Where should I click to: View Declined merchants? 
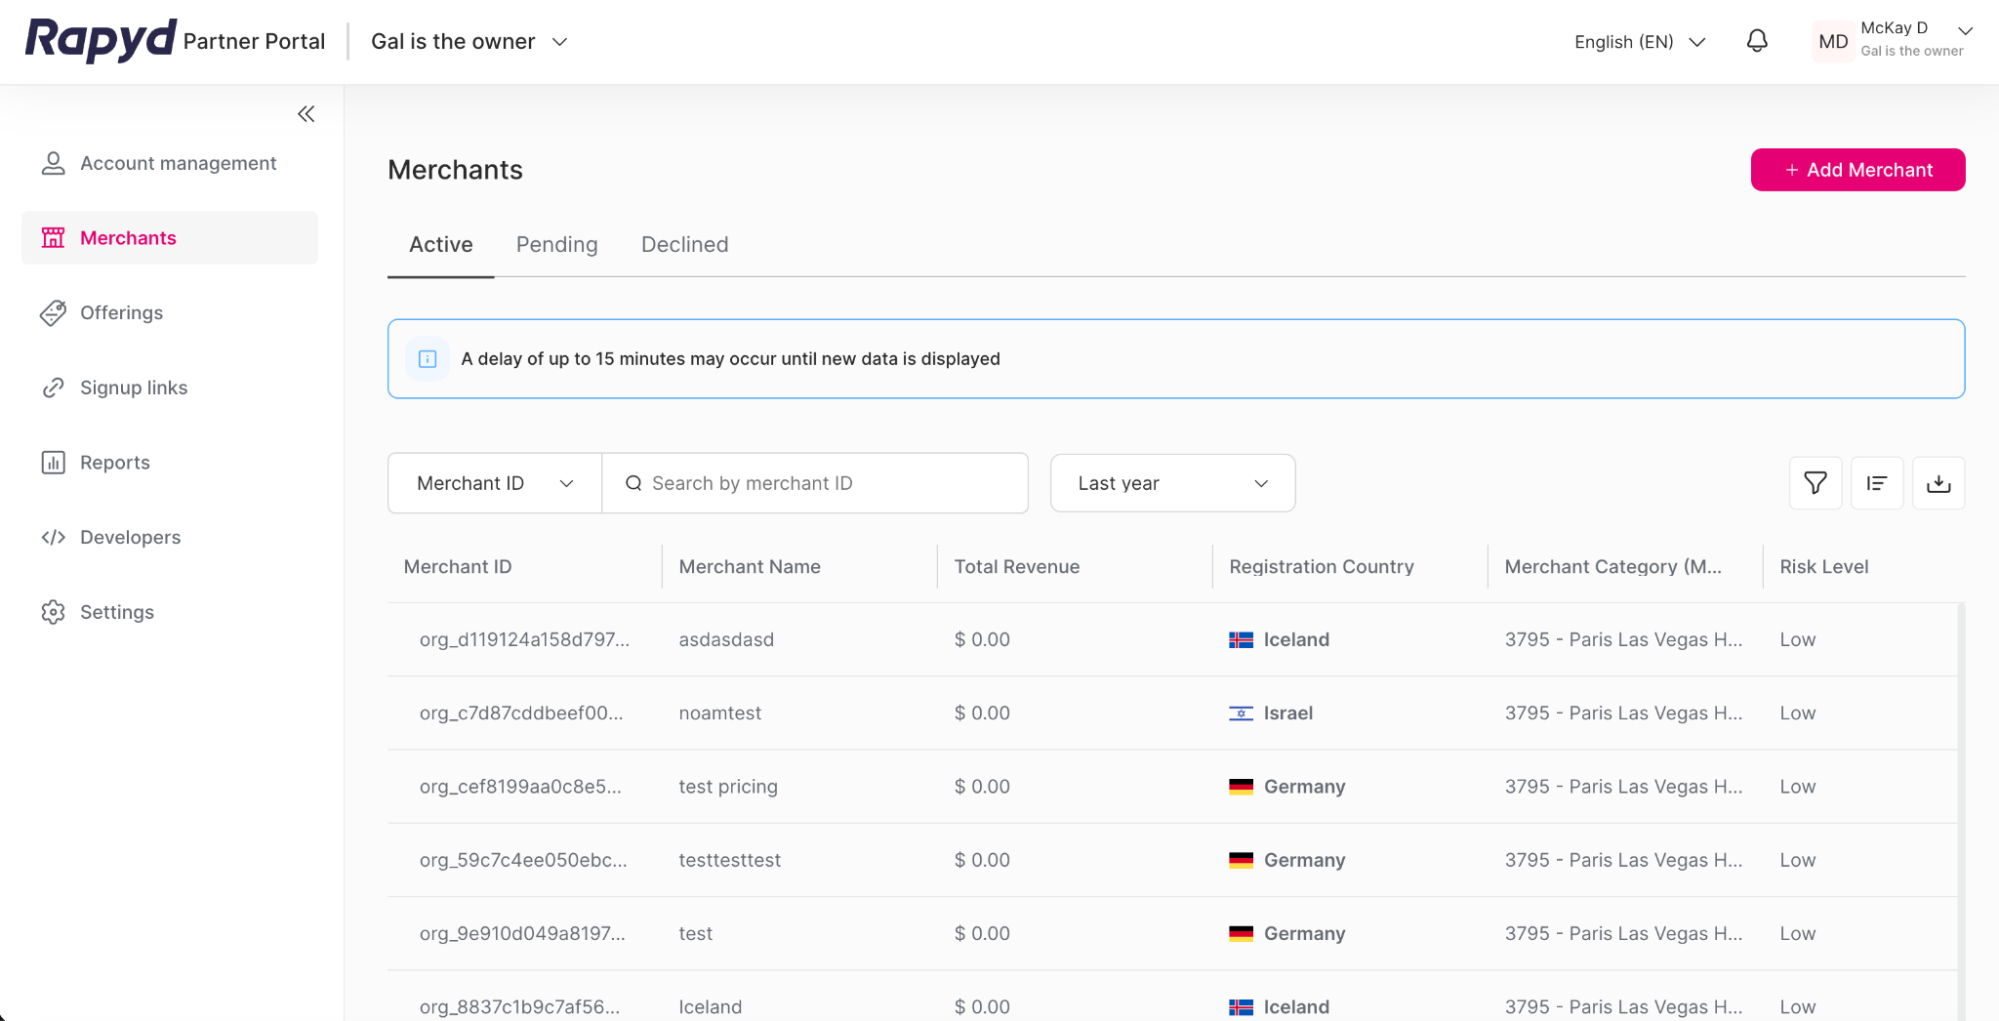coord(684,244)
